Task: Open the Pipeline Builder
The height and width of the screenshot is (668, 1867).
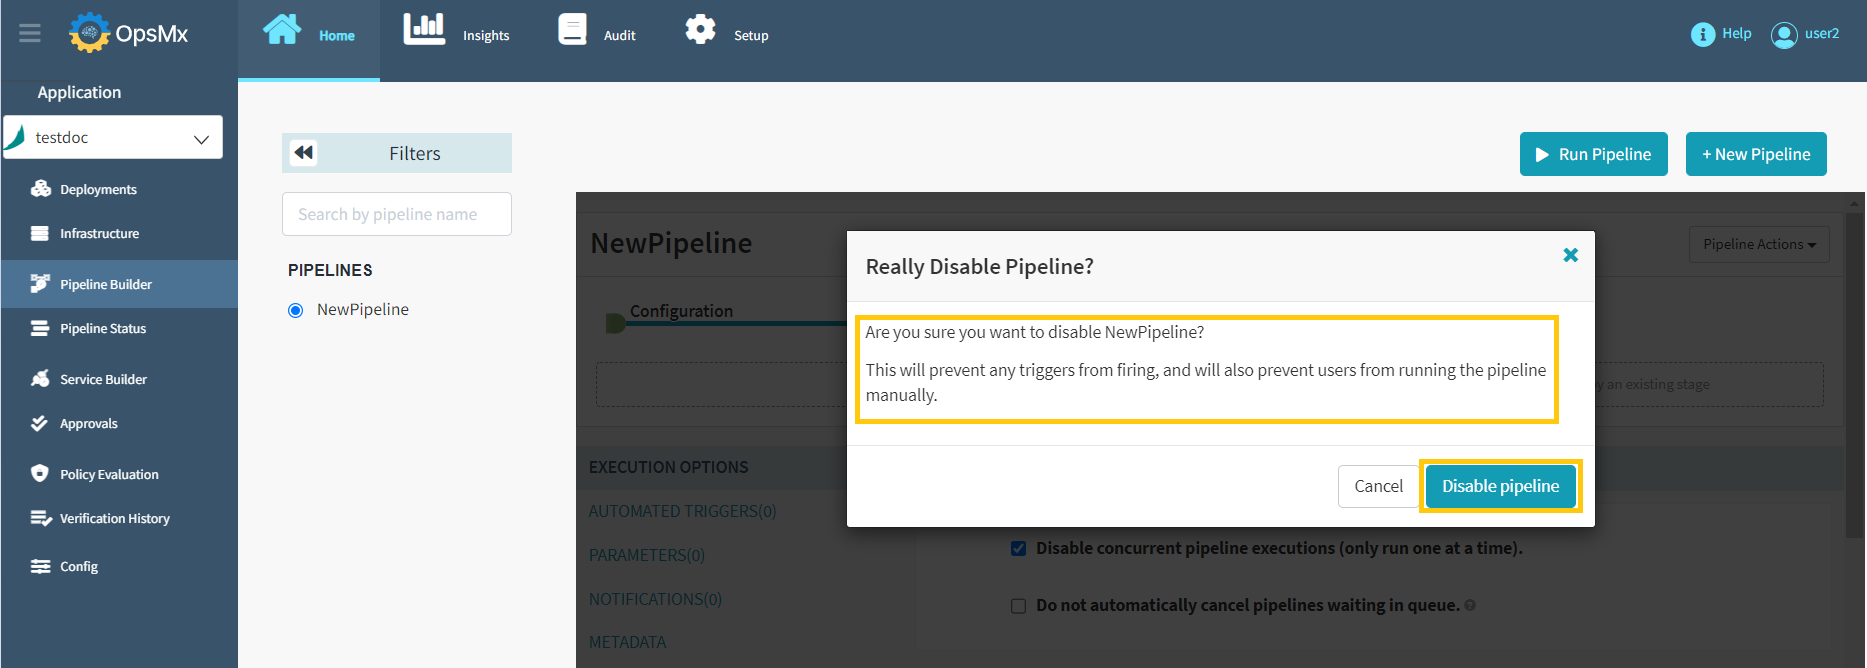Action: (x=105, y=283)
